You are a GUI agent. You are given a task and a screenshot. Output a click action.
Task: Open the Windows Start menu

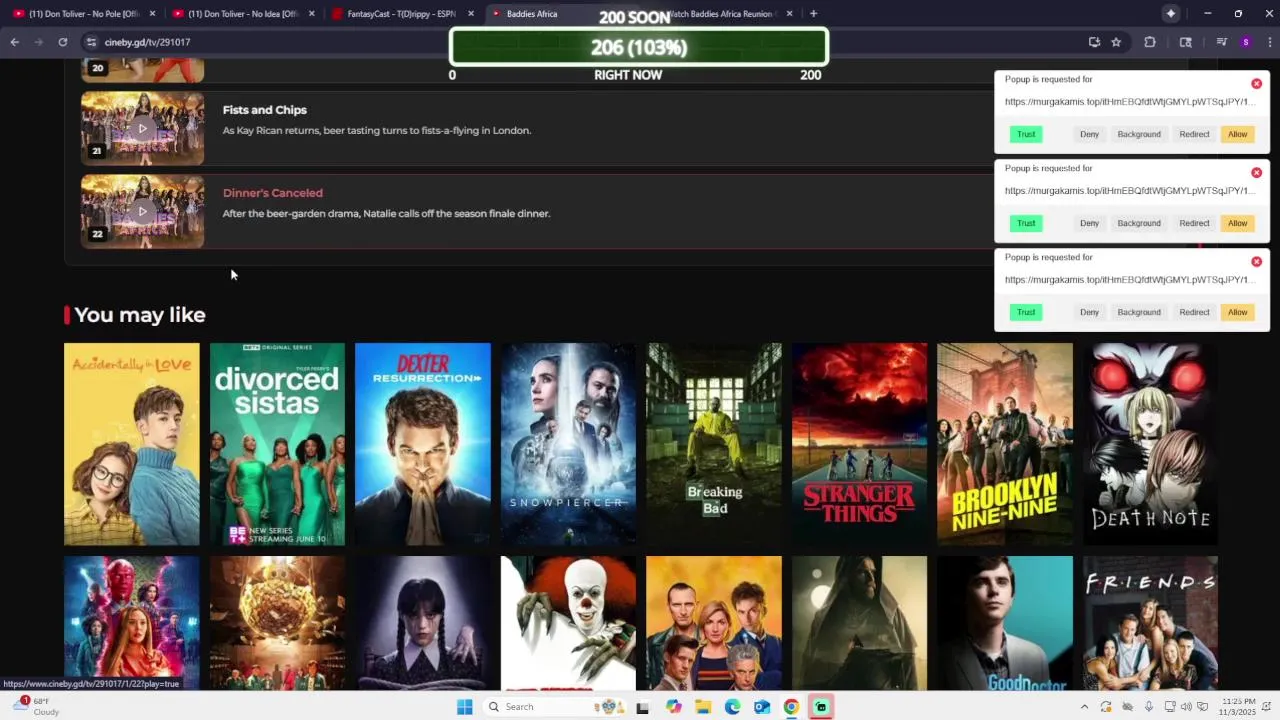465,707
